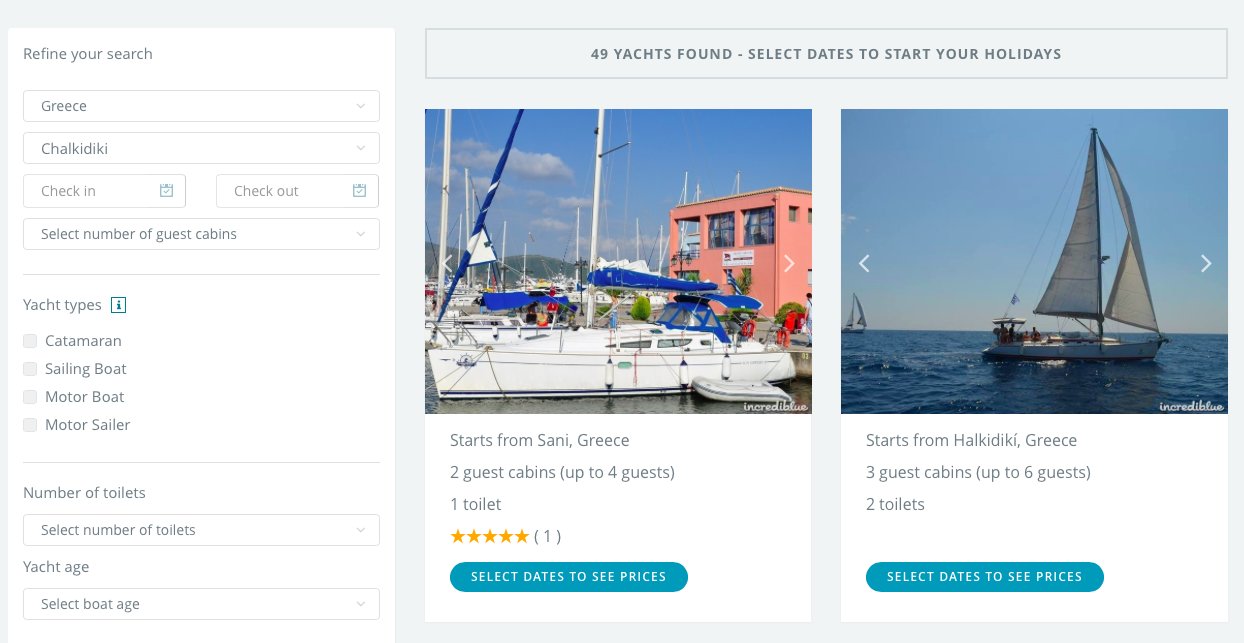The image size is (1244, 643).
Task: Show previous photo of Sani yacht
Action: (449, 263)
